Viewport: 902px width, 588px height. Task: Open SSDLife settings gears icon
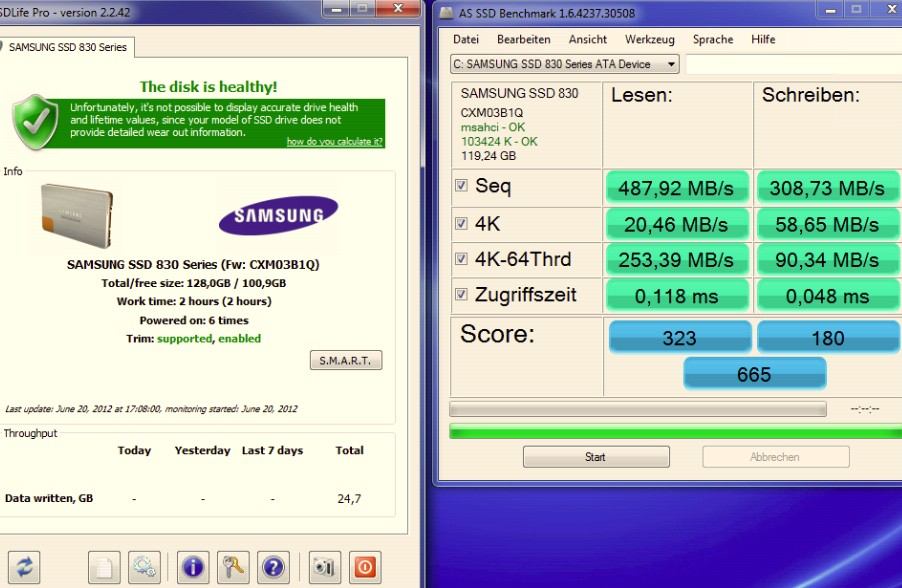(144, 567)
